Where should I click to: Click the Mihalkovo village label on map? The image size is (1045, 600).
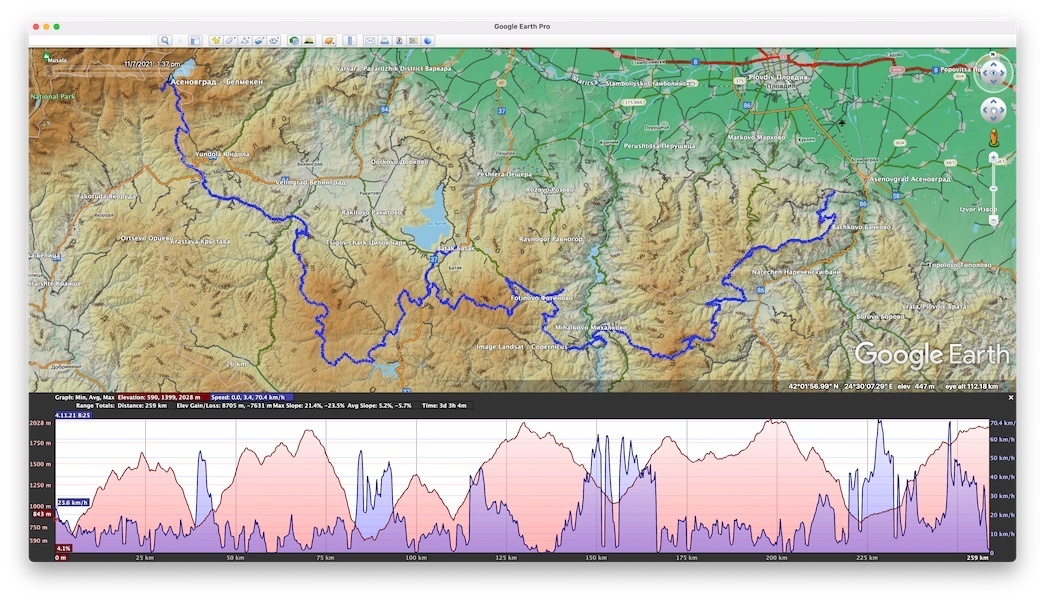(590, 327)
